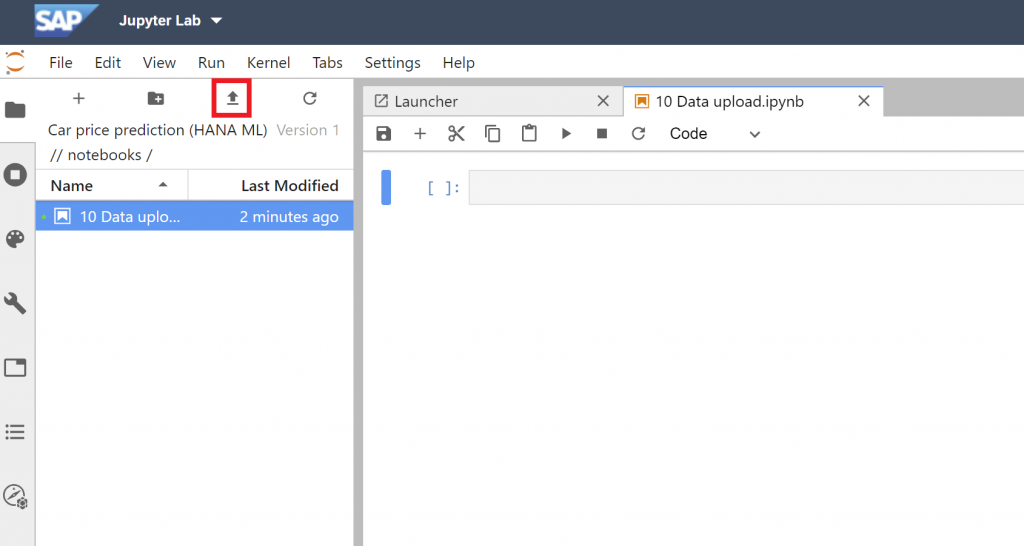Sort files by Last Modified column

click(x=271, y=185)
